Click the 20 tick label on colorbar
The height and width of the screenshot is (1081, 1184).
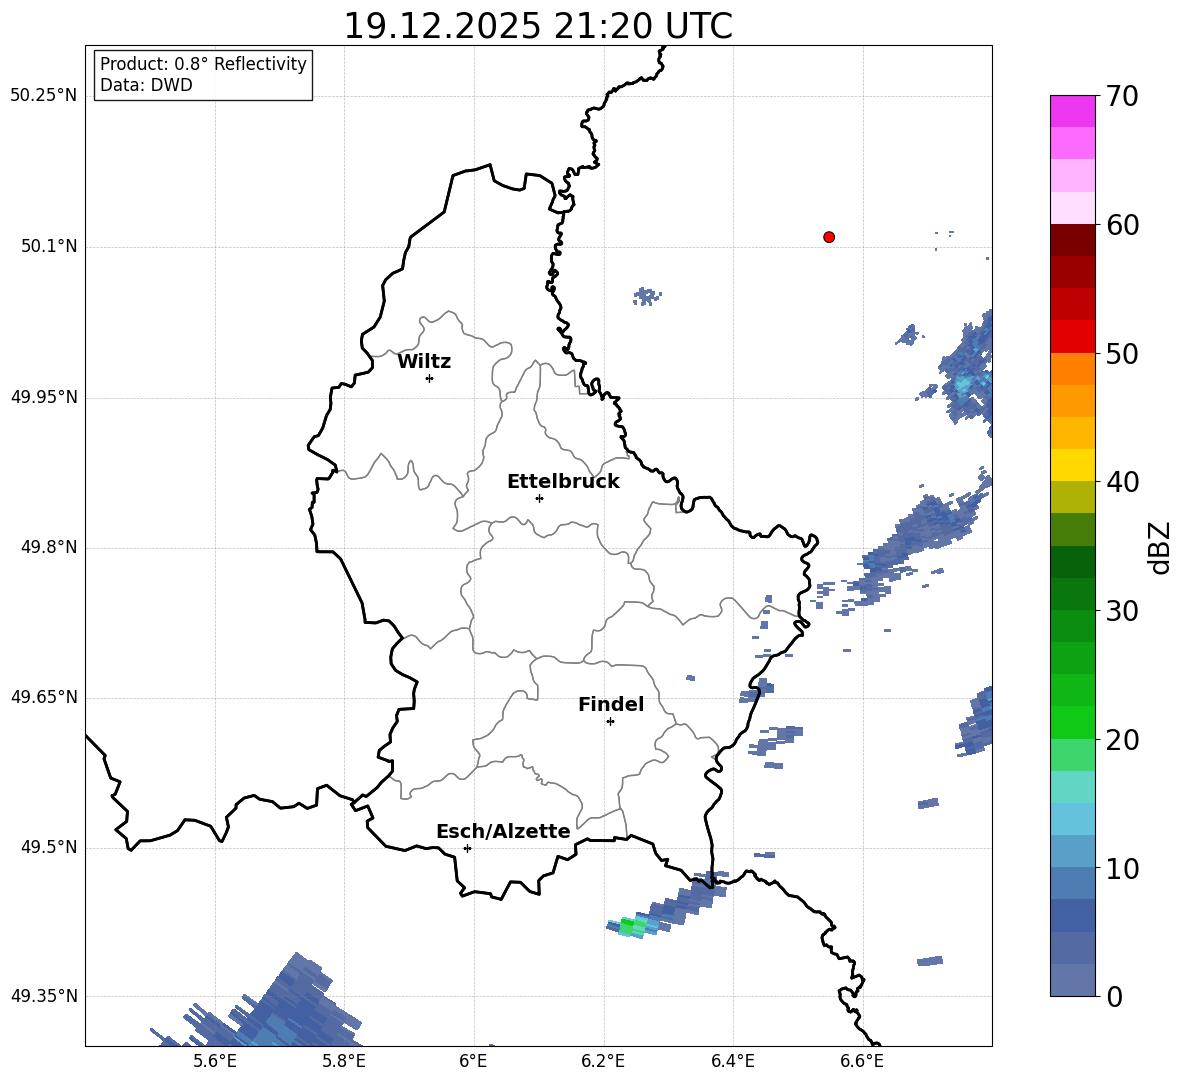[x=1122, y=740]
